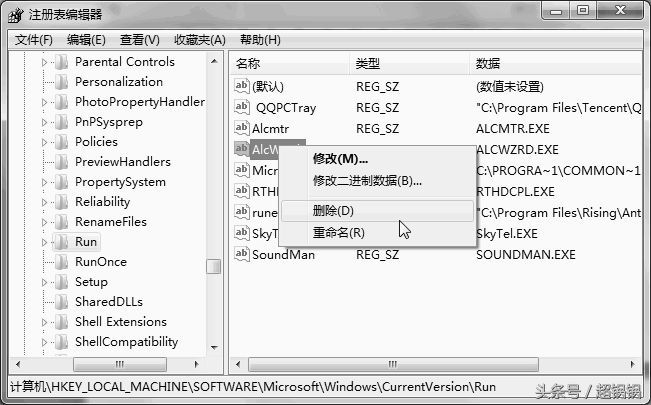The image size is (651, 405).
Task: Click the Personalization folder icon
Action: 61,82
